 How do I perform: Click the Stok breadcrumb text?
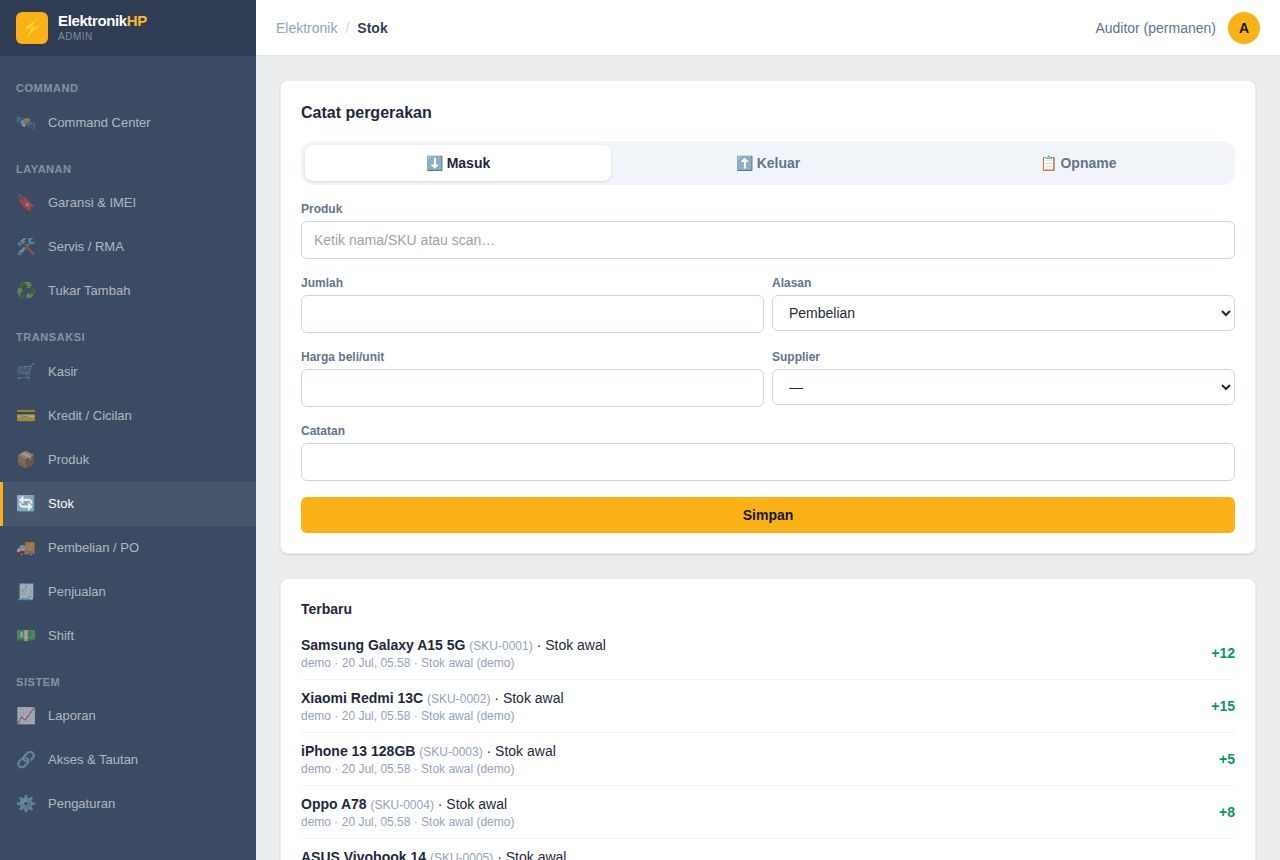372,28
